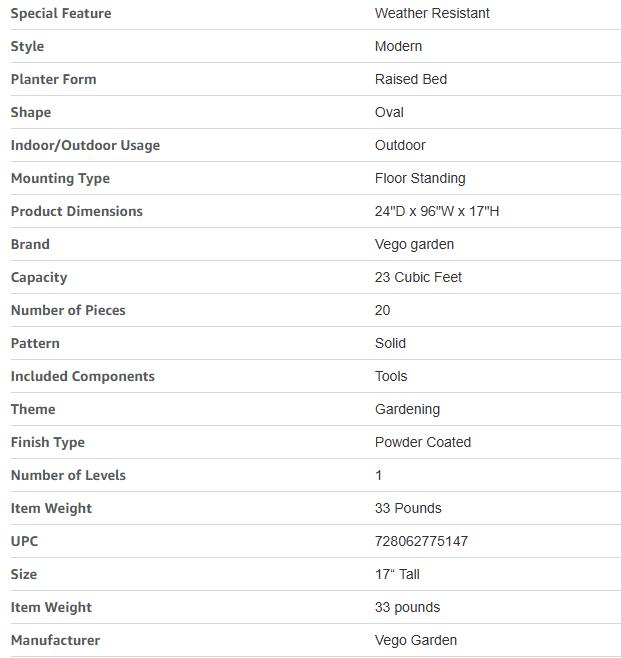The height and width of the screenshot is (658, 621).
Task: Select the "Modern" style value
Action: pyautogui.click(x=398, y=46)
